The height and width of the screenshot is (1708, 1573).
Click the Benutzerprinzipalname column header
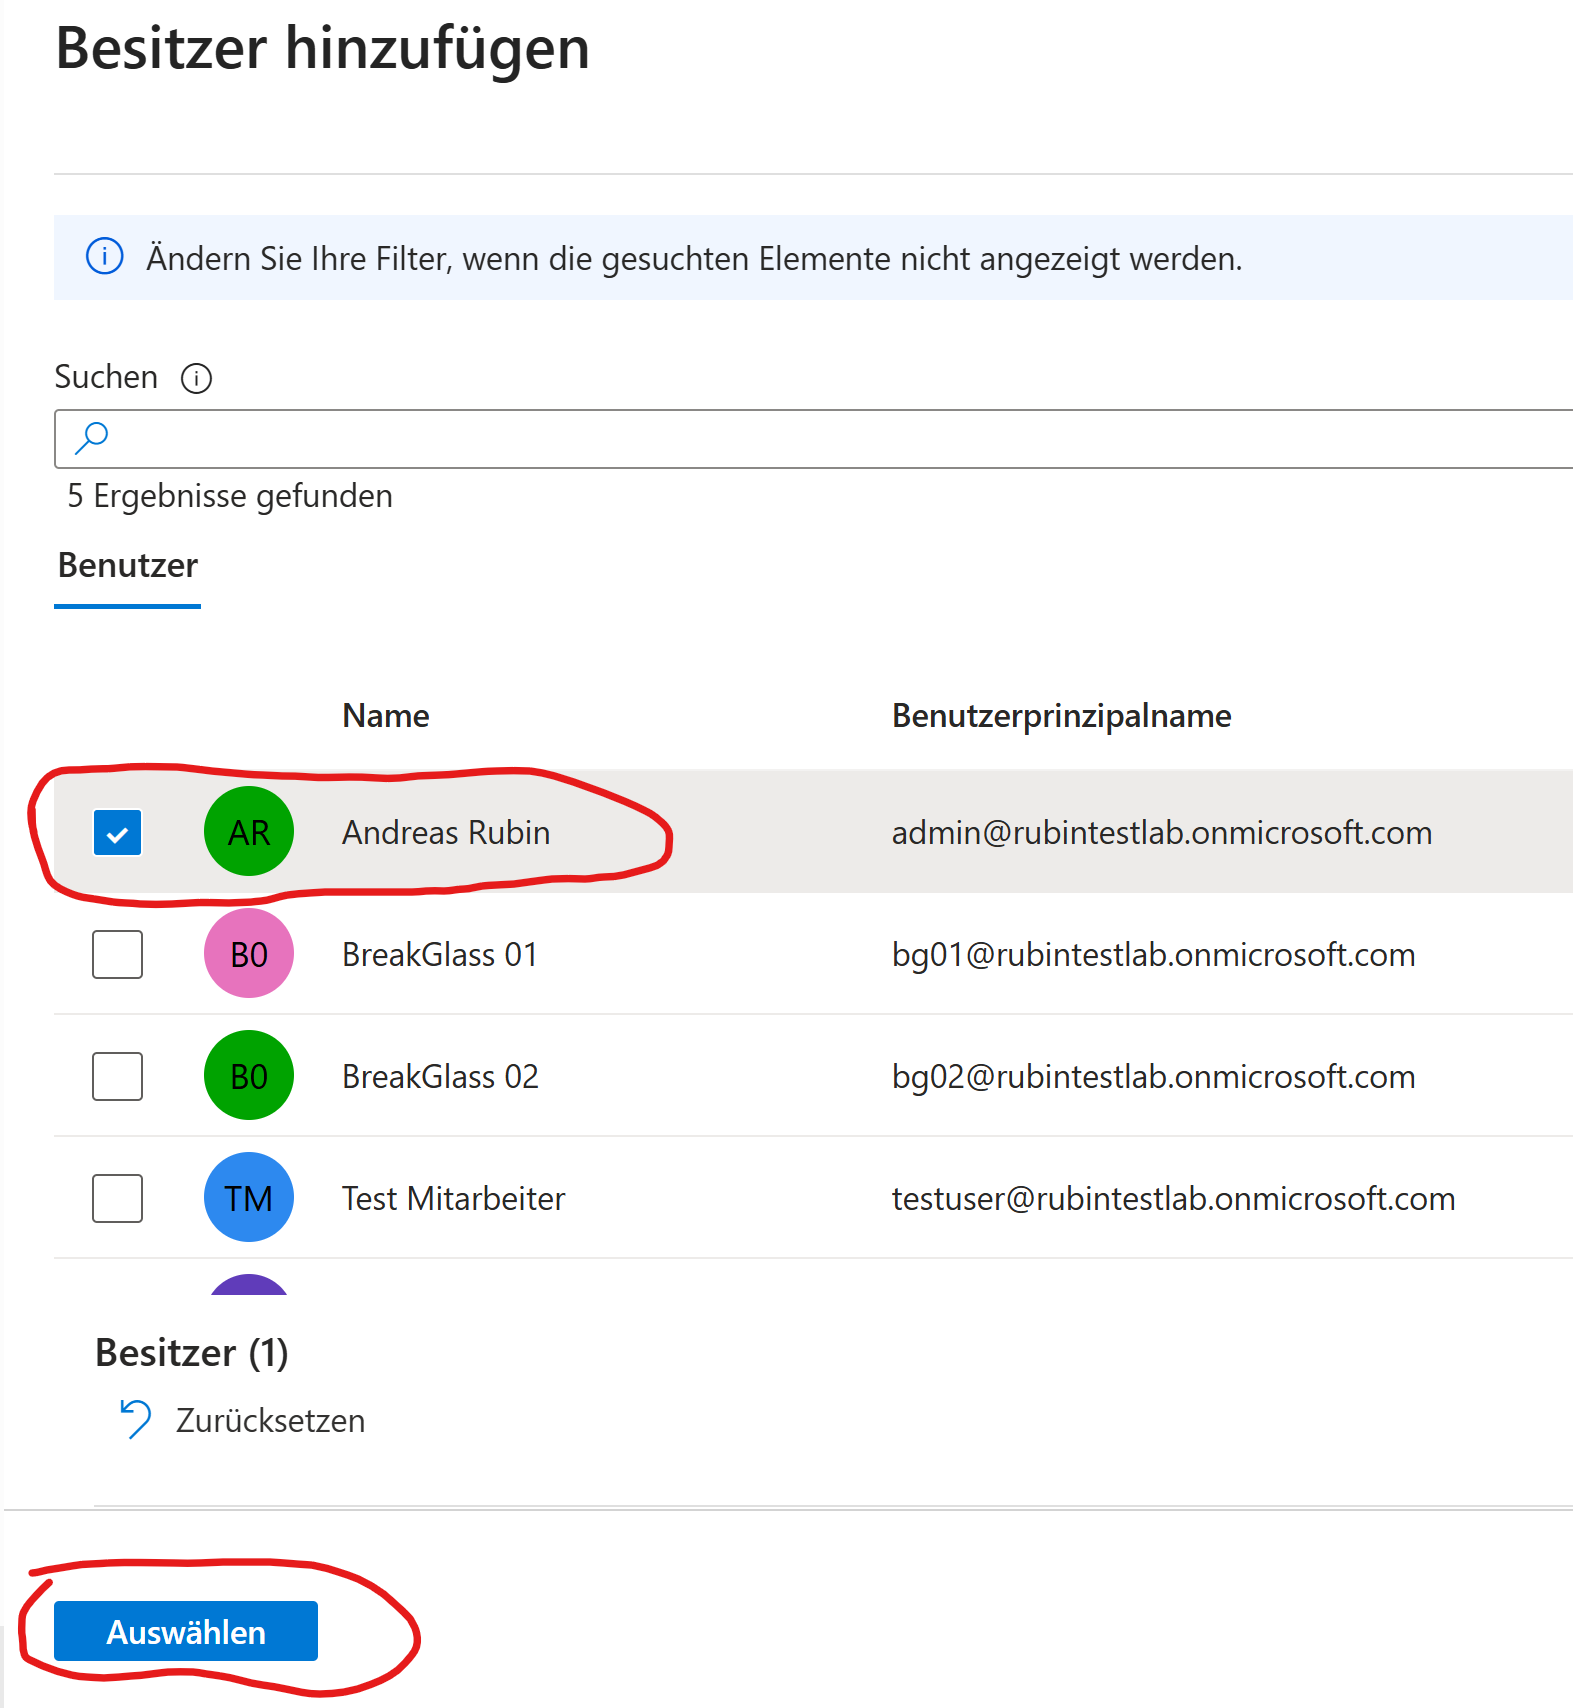point(1061,716)
